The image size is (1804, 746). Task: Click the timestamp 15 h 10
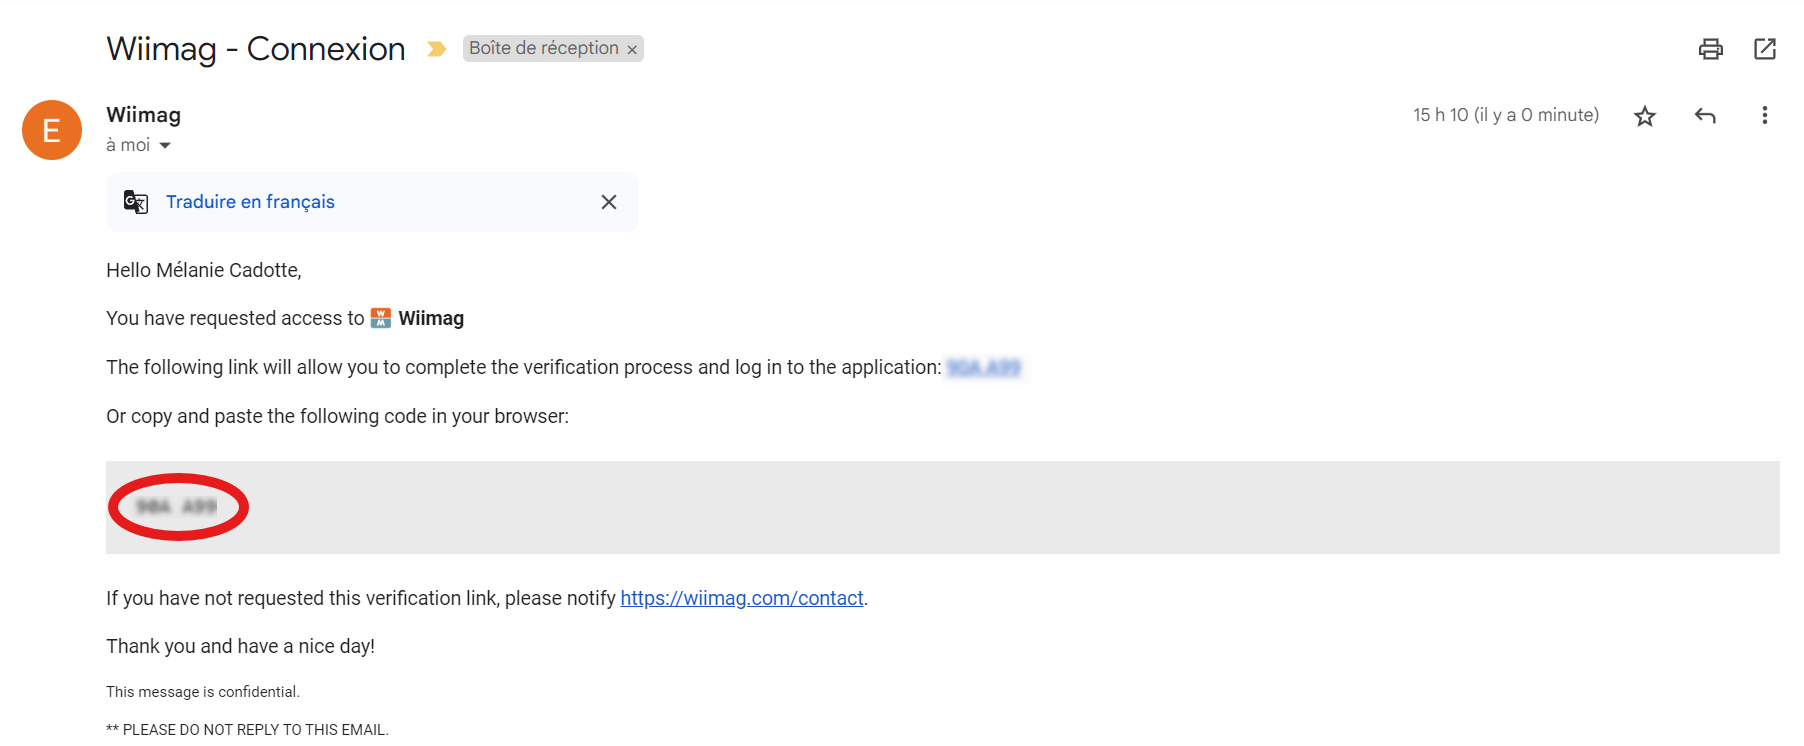click(x=1506, y=115)
